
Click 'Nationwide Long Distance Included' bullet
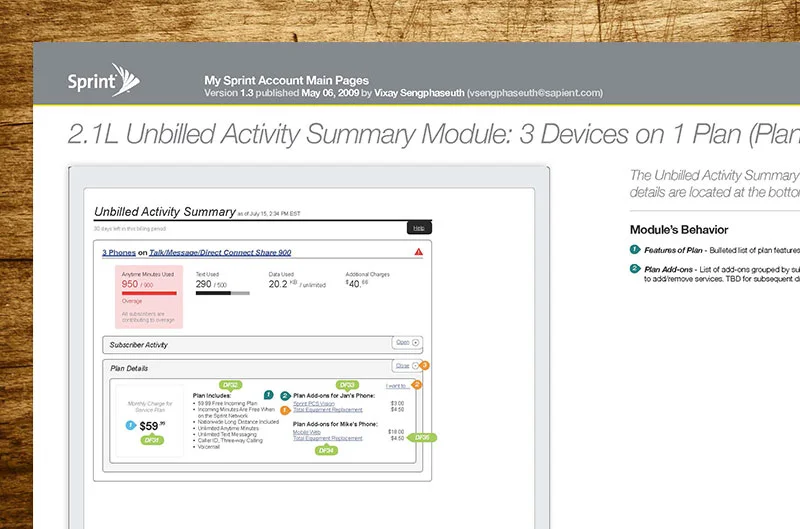coord(238,422)
